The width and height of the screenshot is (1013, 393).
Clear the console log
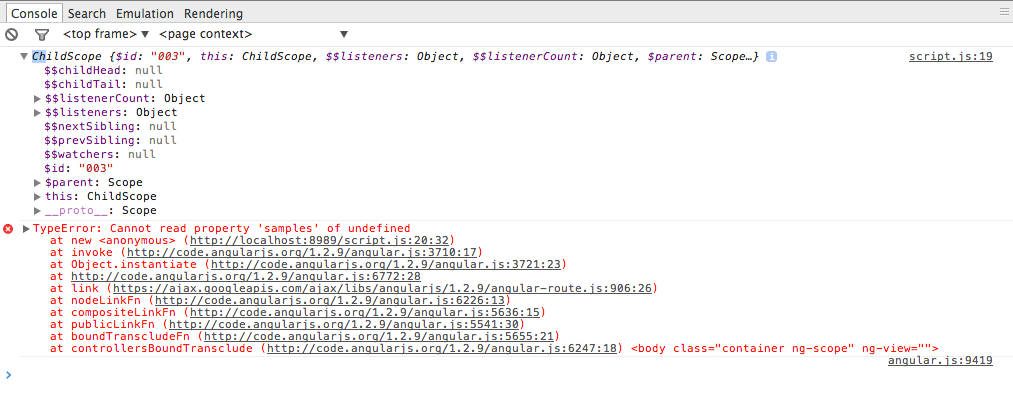pos(11,34)
